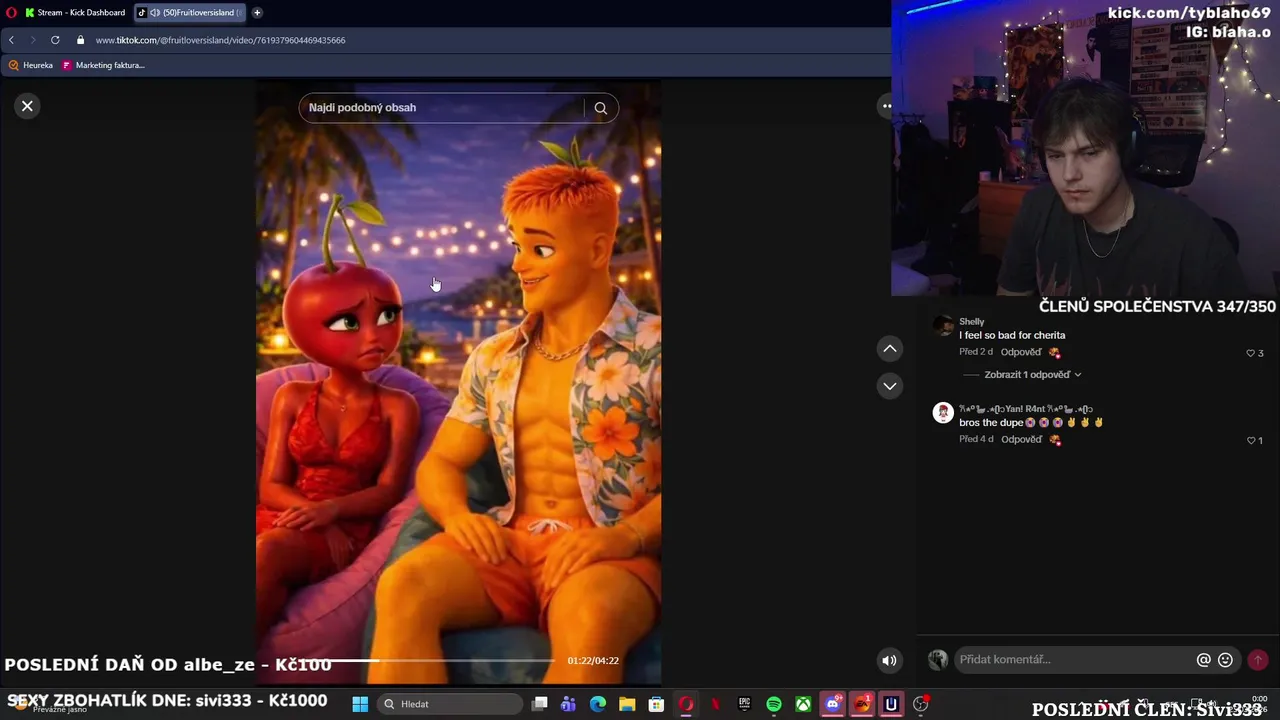Click the tiktok.com address bar URL
The image size is (1280, 720).
220,40
